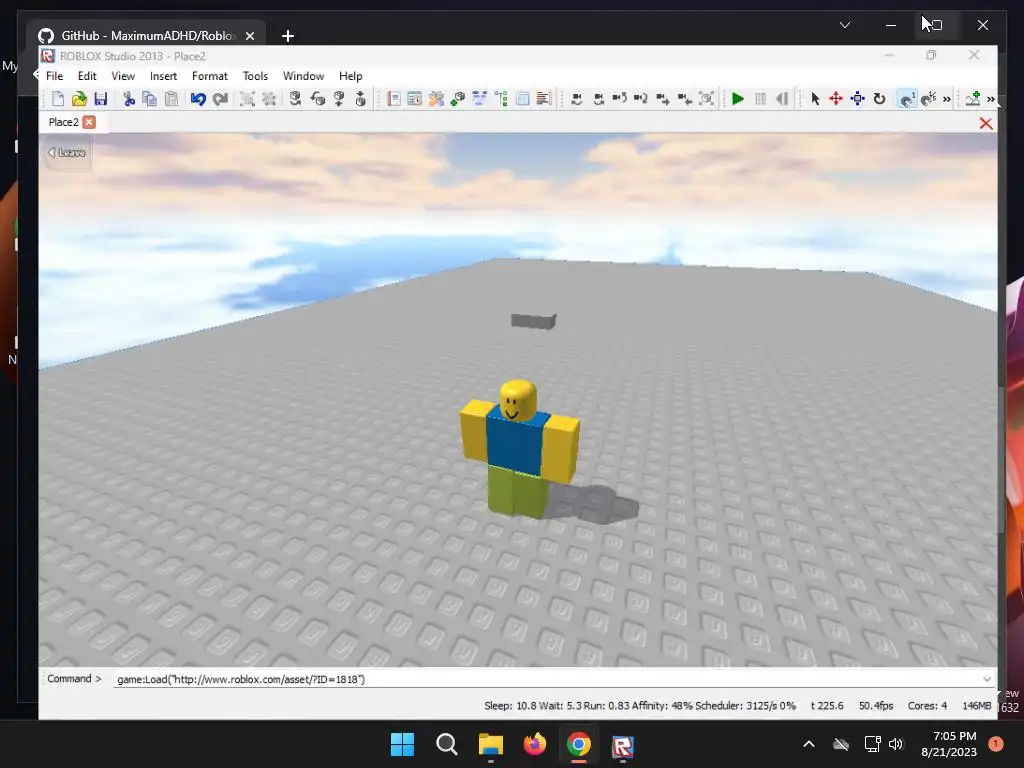Open the File menu
Screen dimensions: 1024x768
tap(54, 76)
